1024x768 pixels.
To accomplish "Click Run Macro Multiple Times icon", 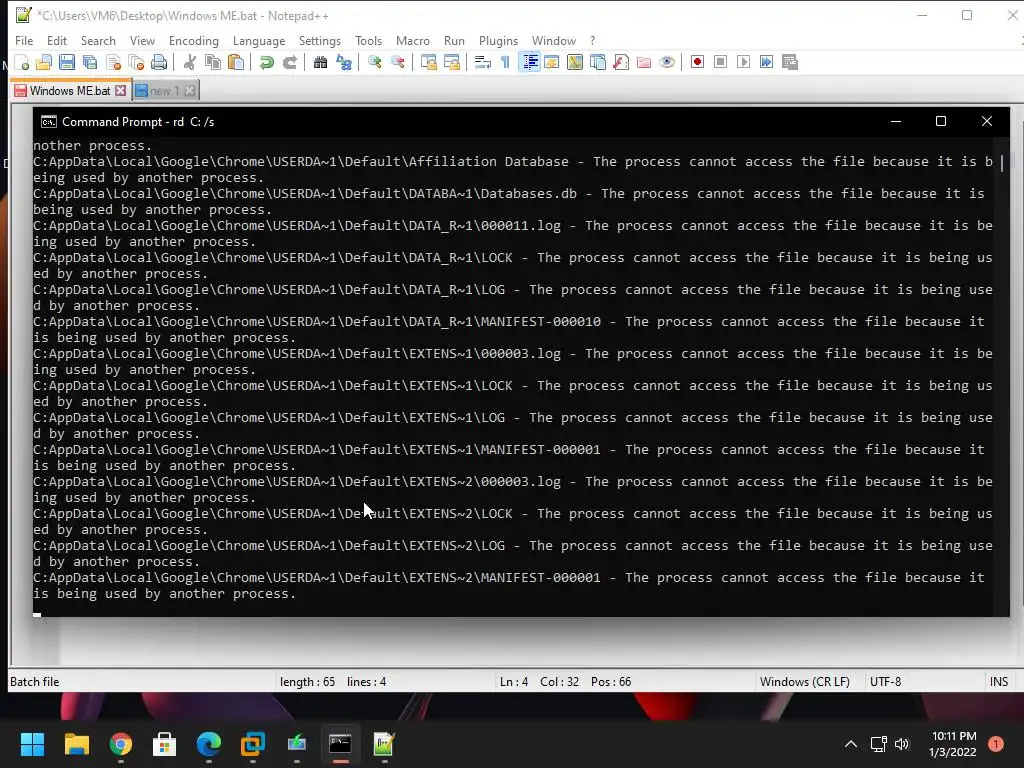I will pos(767,63).
